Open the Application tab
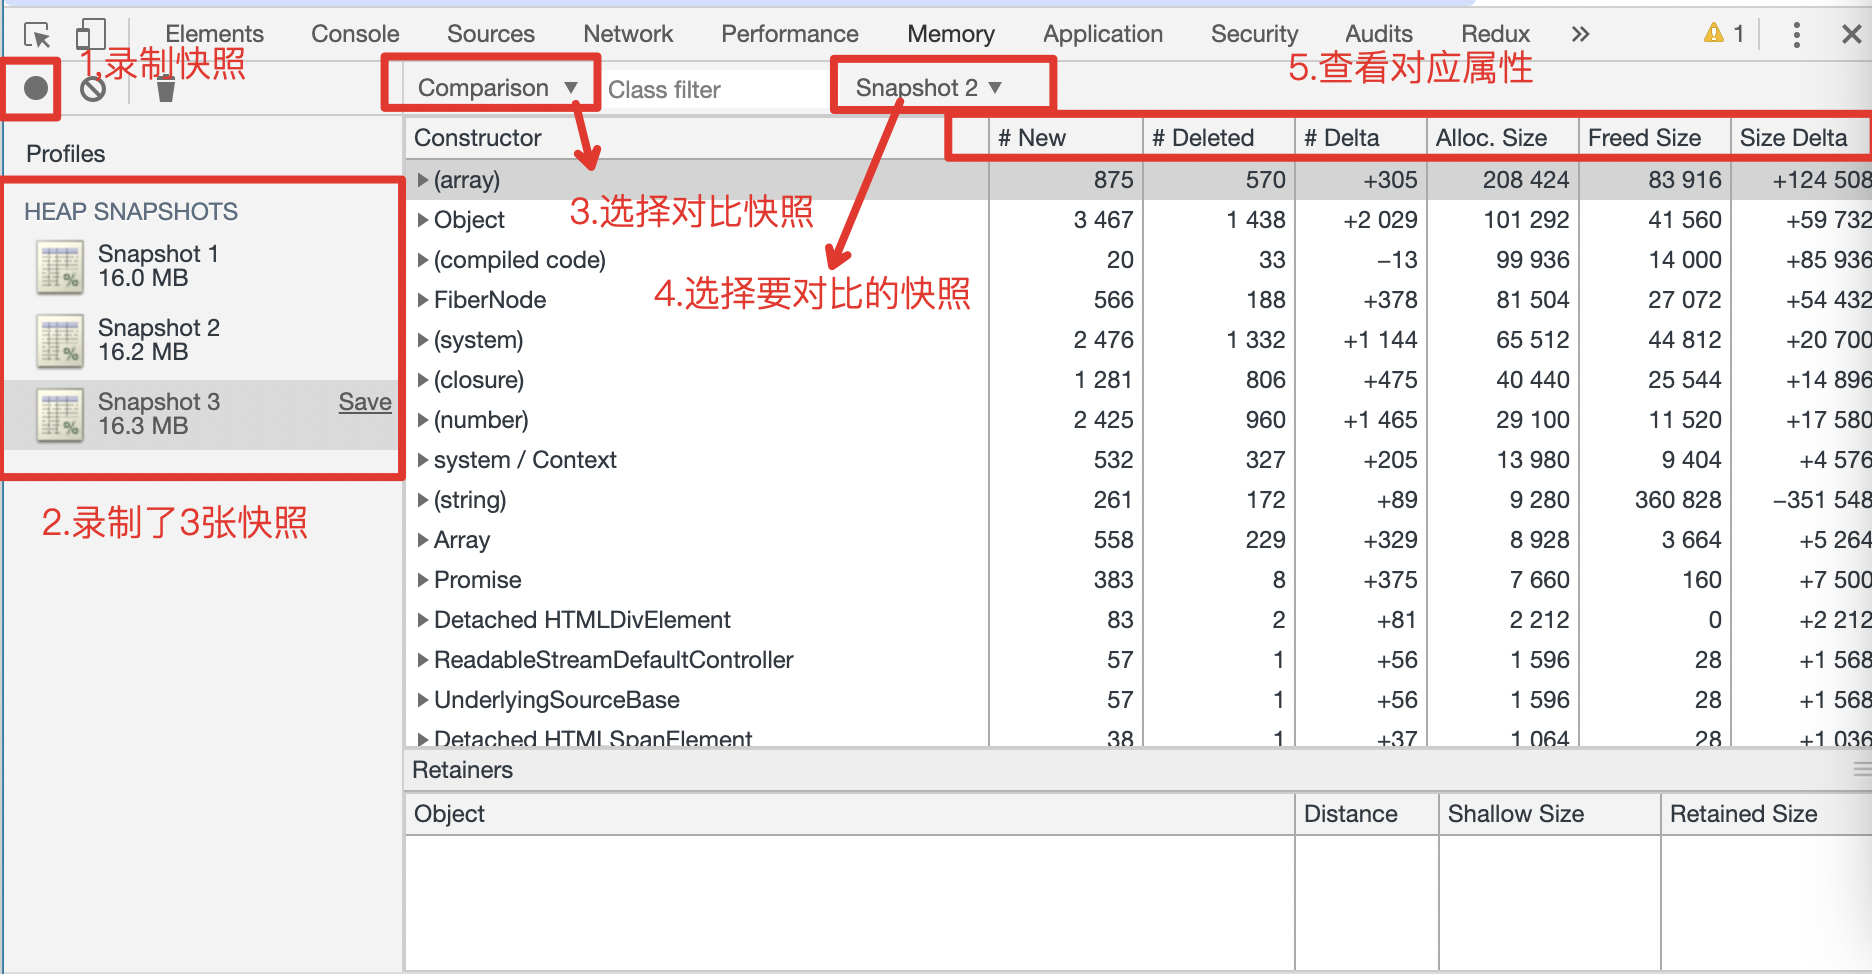The image size is (1872, 974). (1103, 34)
